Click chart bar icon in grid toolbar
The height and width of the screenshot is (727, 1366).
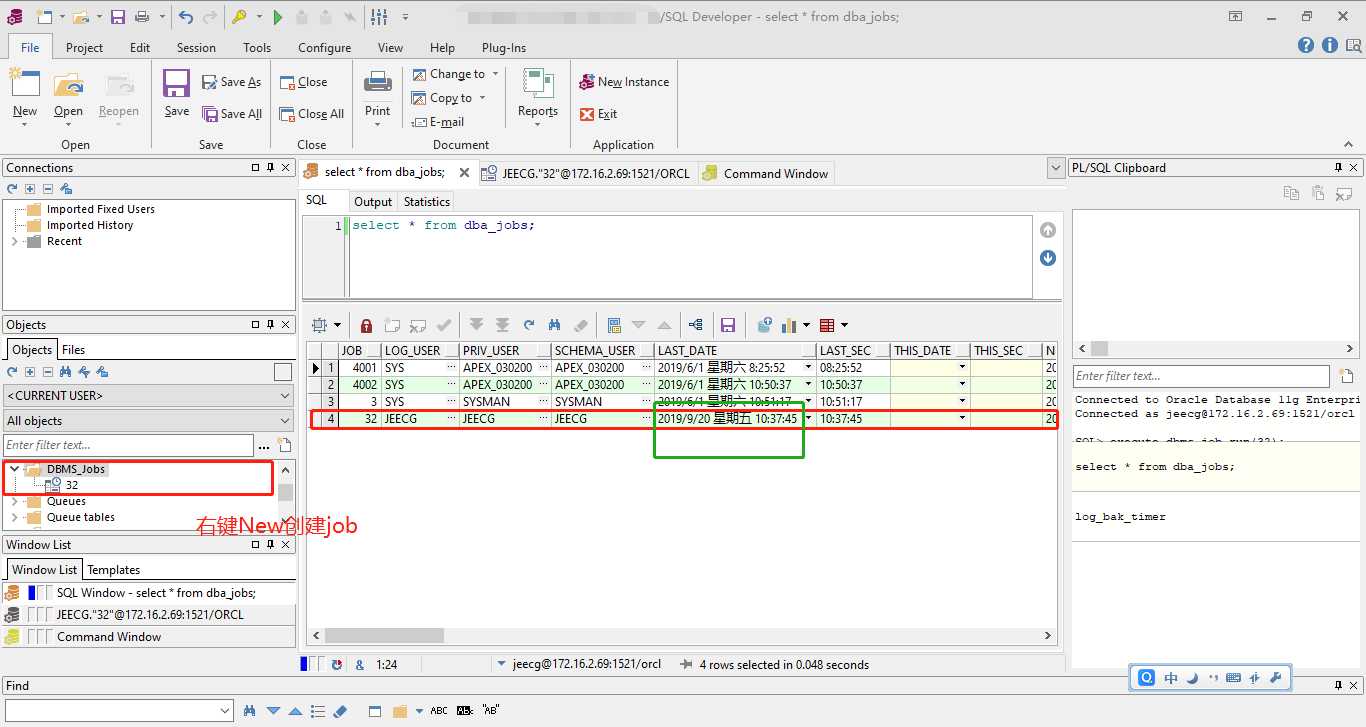(791, 325)
